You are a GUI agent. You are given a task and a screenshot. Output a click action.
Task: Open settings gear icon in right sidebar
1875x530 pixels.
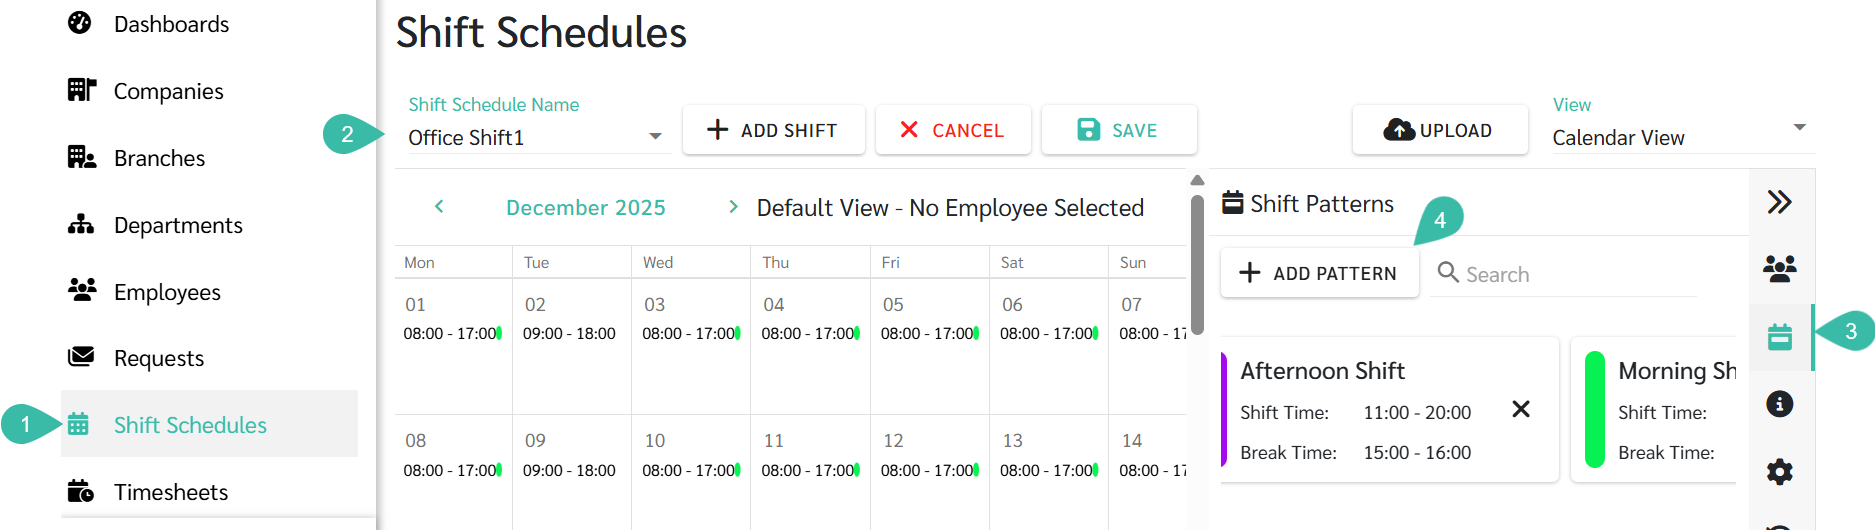click(x=1779, y=471)
